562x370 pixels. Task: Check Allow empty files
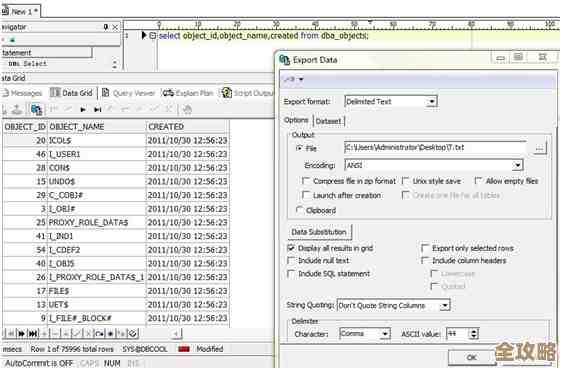(478, 181)
